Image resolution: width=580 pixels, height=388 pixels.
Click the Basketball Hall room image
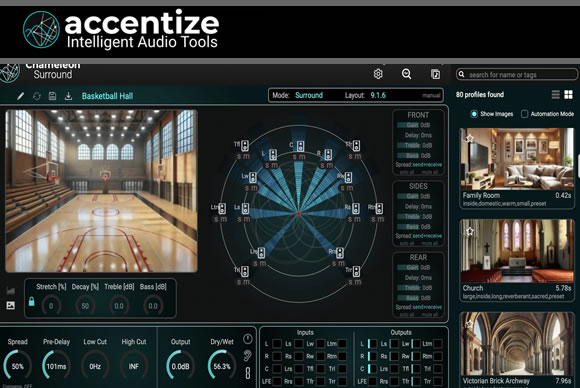(x=101, y=191)
